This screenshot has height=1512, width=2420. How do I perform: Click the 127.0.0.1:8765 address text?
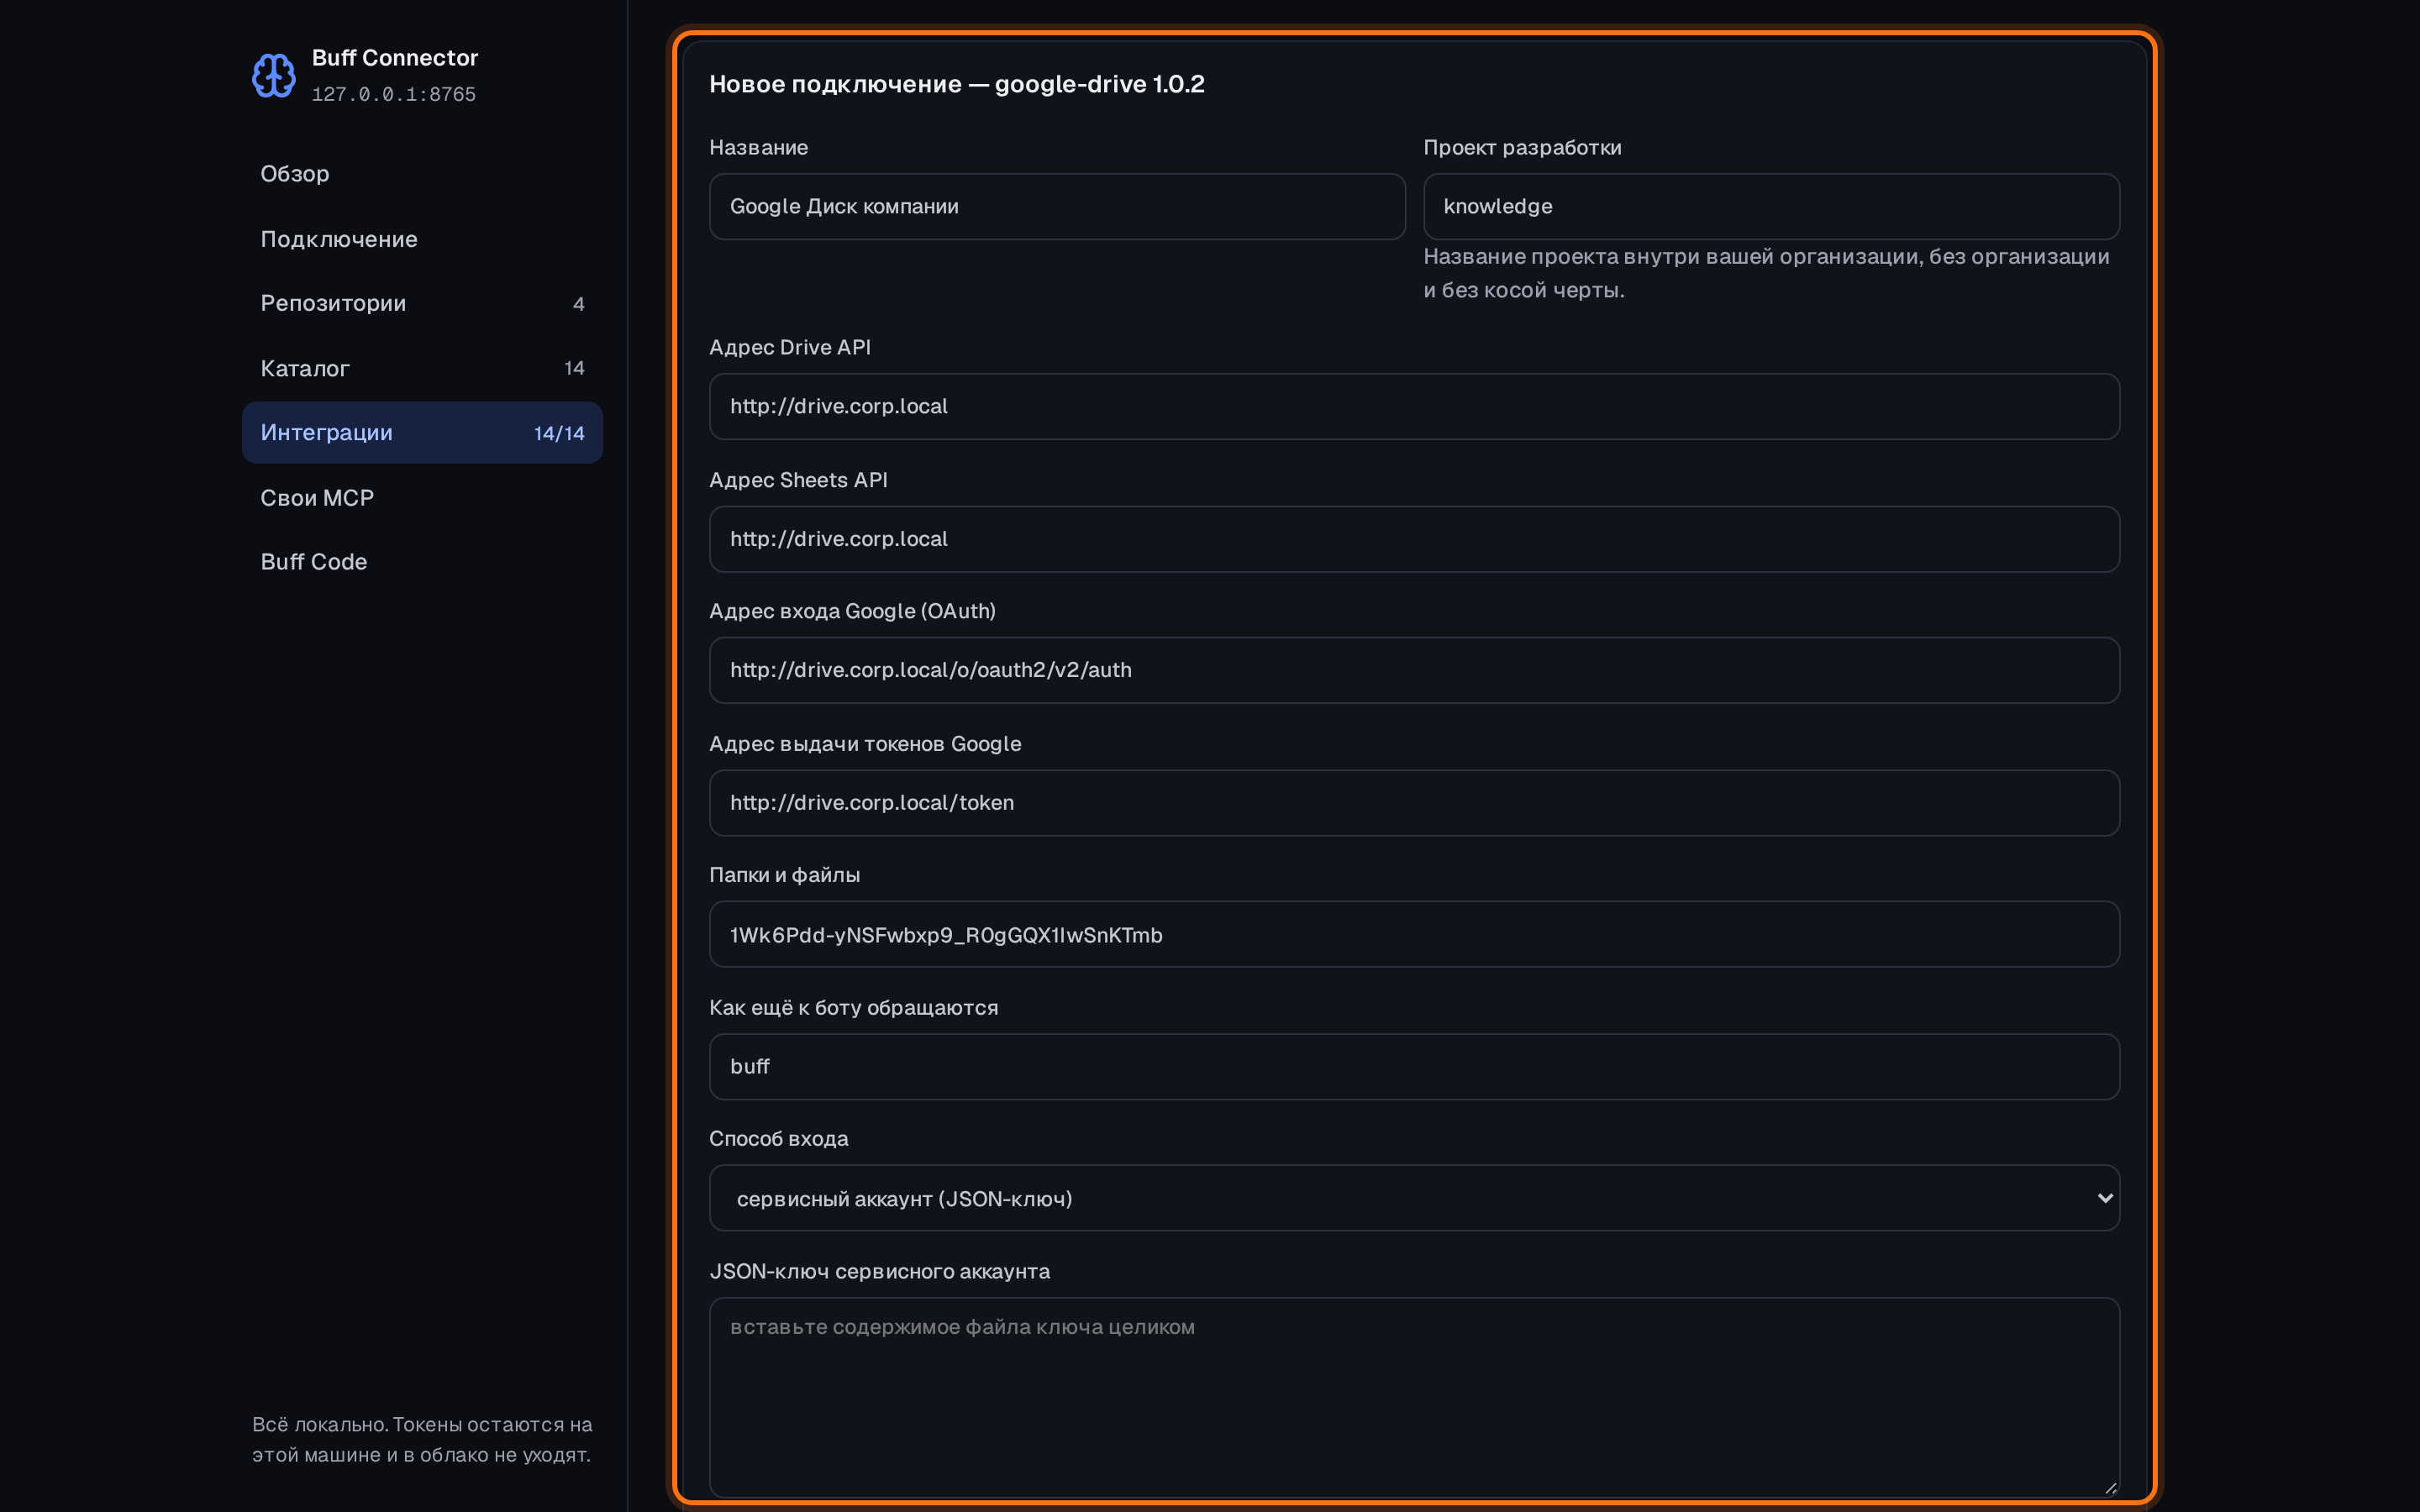394,95
